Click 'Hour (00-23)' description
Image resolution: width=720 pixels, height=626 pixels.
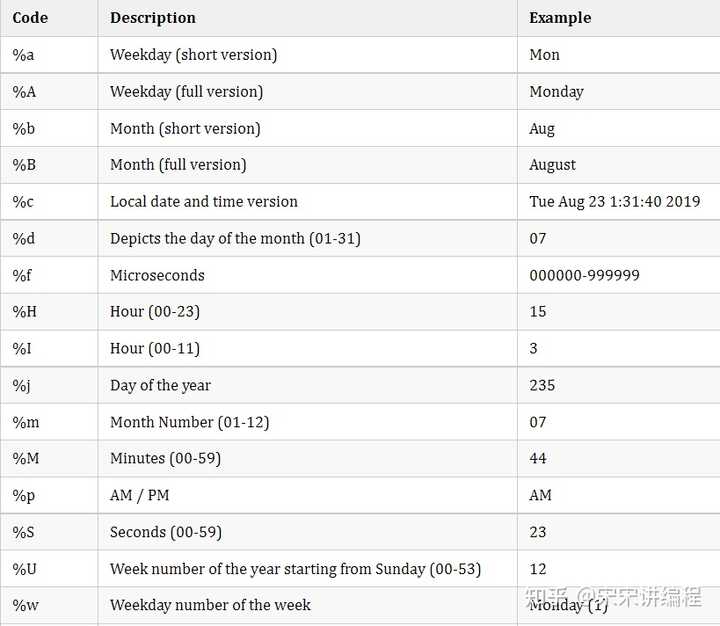tap(155, 312)
